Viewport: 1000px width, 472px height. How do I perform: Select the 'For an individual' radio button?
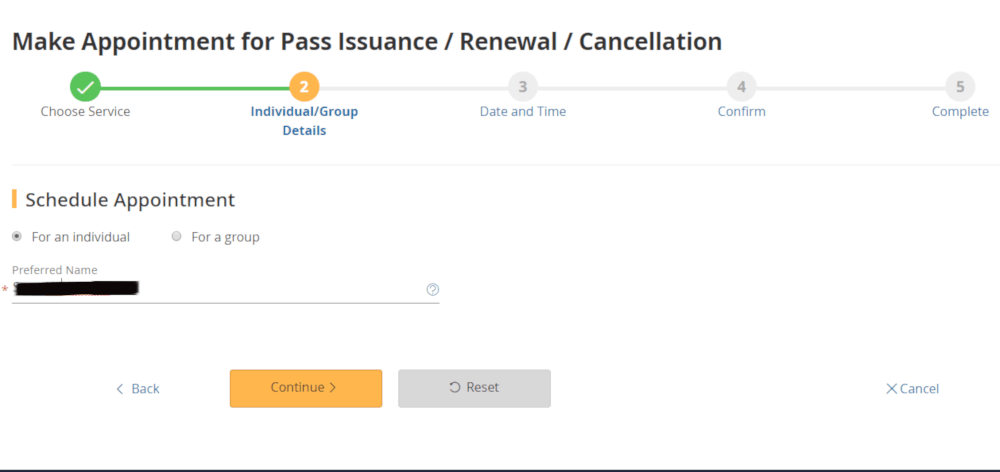[x=17, y=237]
